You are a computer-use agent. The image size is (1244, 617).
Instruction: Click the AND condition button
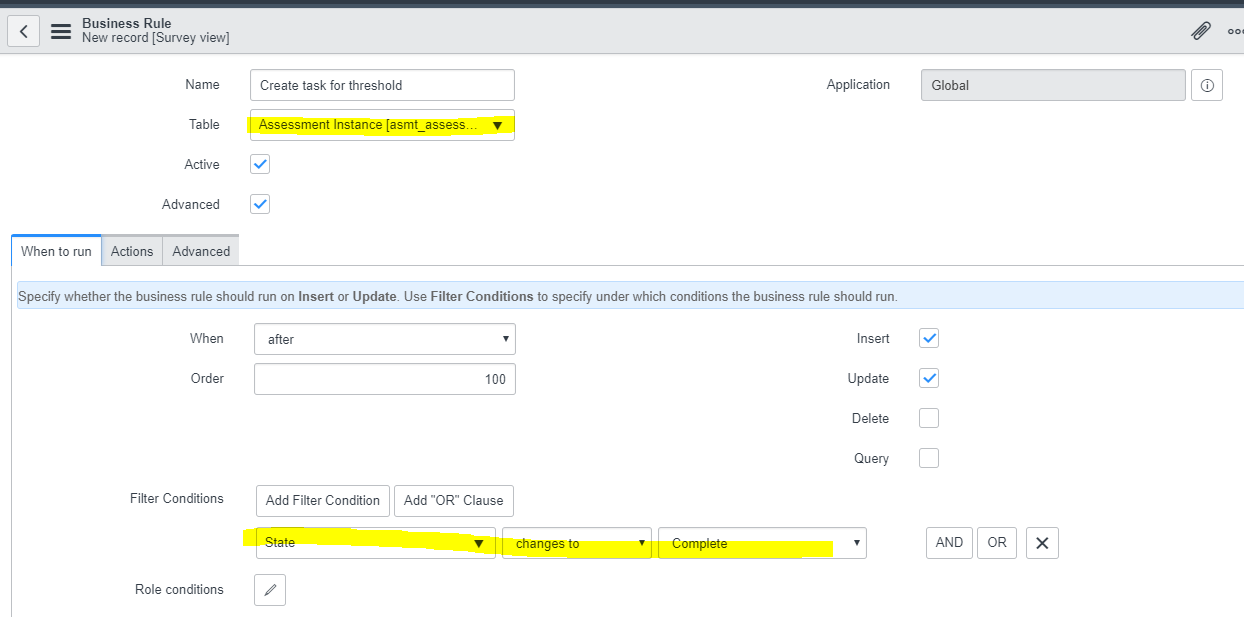[948, 542]
